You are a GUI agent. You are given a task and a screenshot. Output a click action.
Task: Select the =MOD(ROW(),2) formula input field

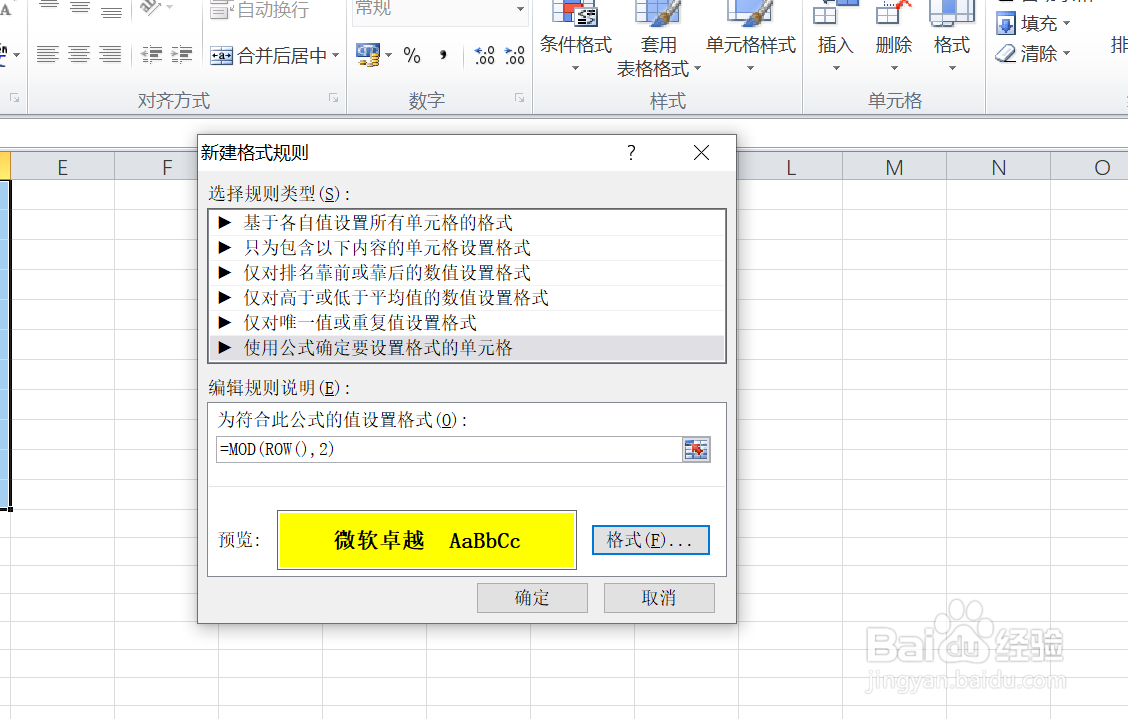tap(440, 449)
